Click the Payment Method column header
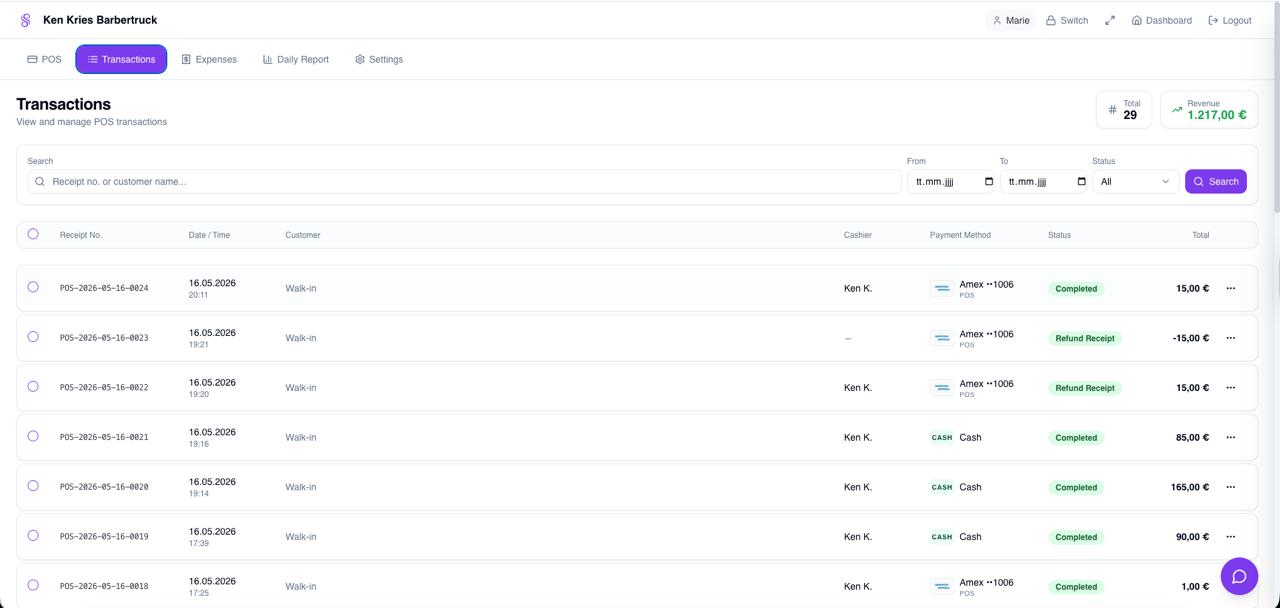Screen dimensions: 1280x608 pos(960,235)
